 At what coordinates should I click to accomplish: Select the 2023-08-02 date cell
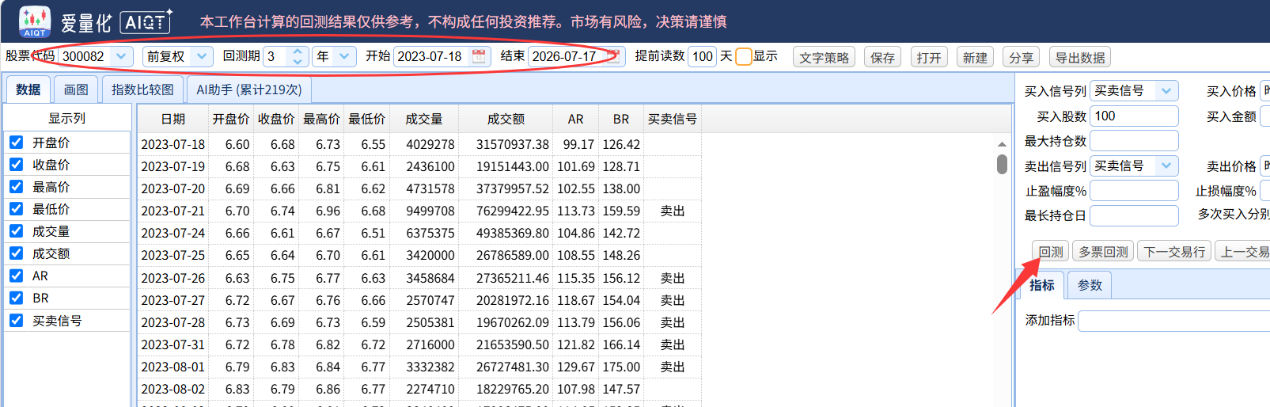click(172, 389)
